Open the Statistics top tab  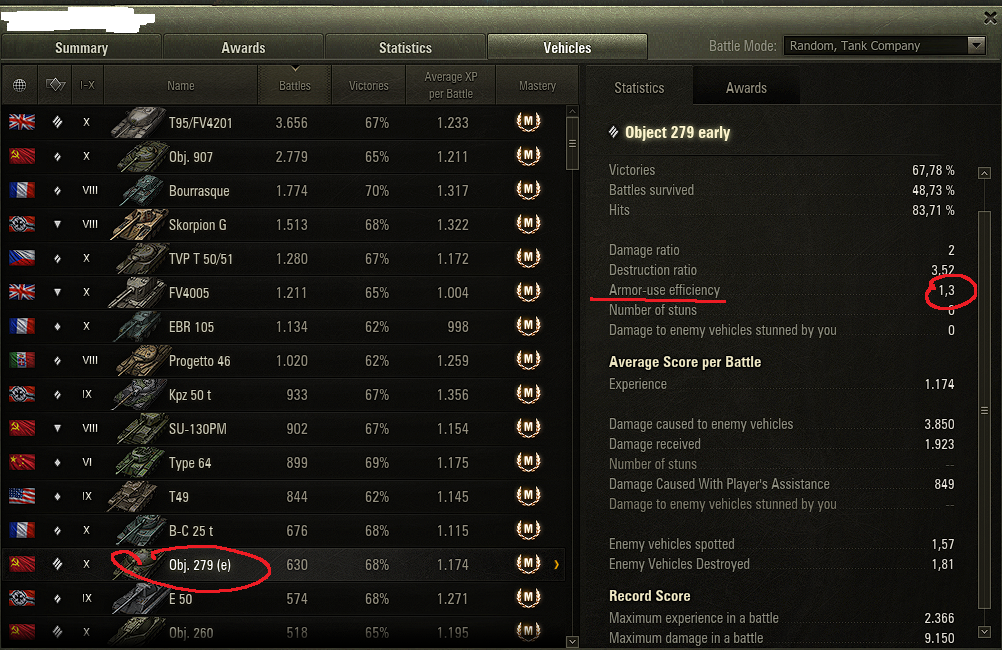tap(405, 48)
